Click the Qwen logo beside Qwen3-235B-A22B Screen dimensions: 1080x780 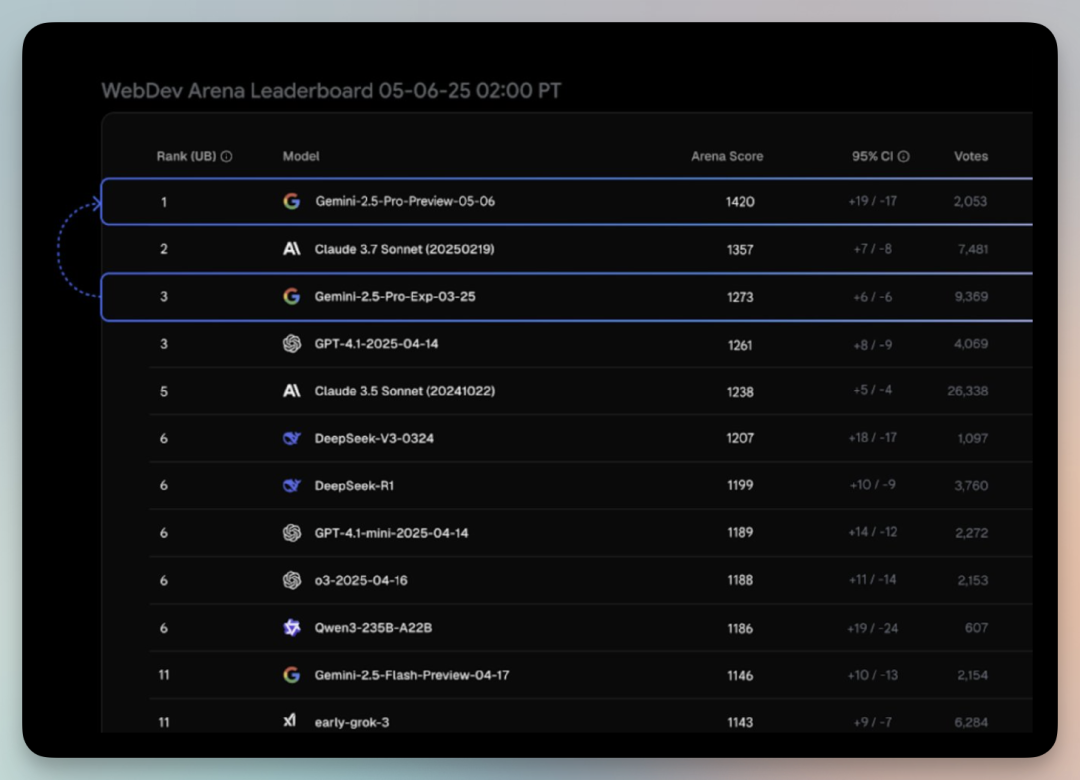(x=291, y=628)
